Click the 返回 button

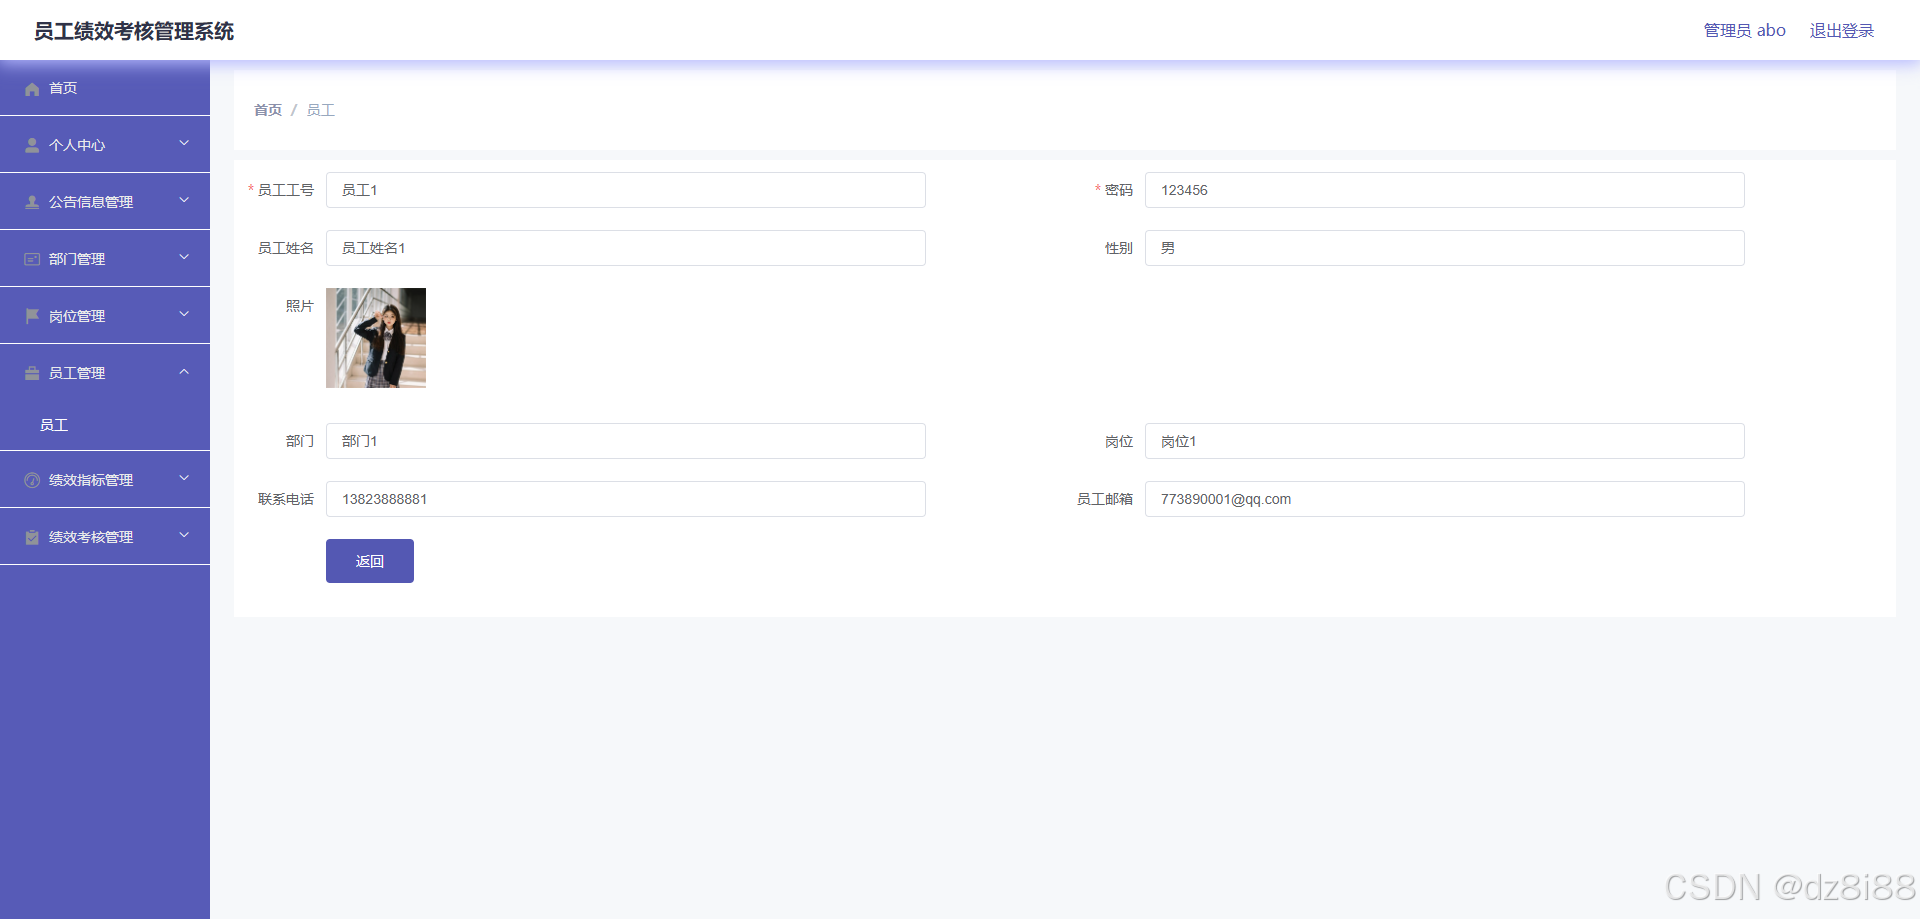(369, 561)
